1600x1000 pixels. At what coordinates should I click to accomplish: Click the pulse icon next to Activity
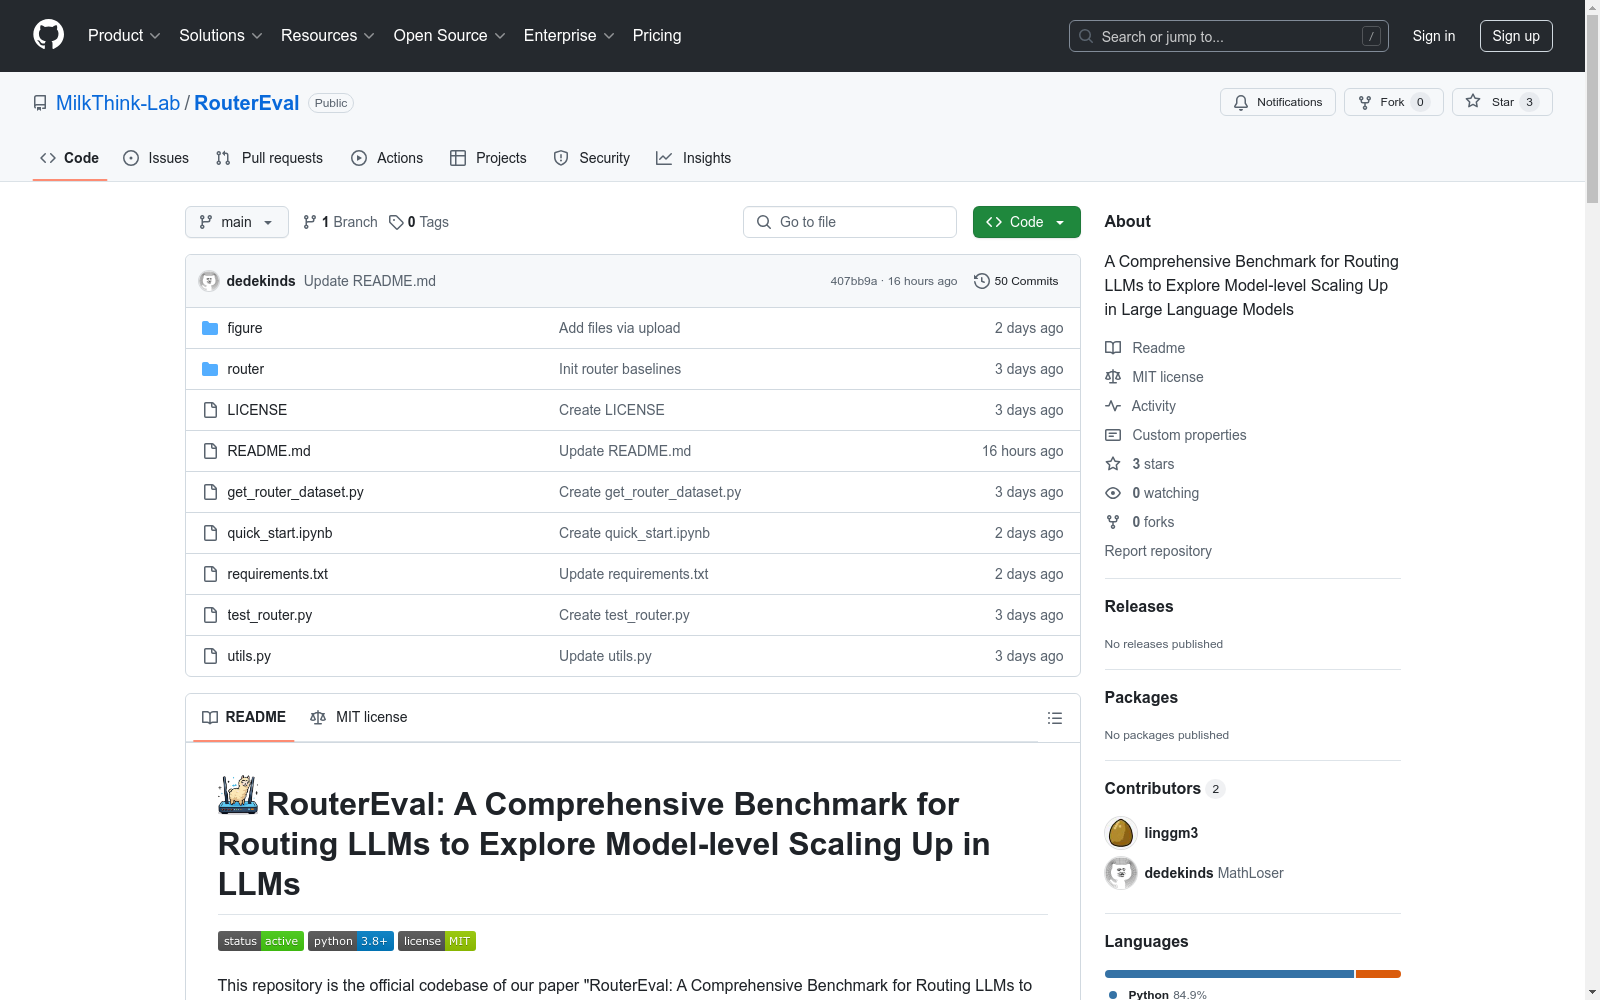pyautogui.click(x=1113, y=406)
